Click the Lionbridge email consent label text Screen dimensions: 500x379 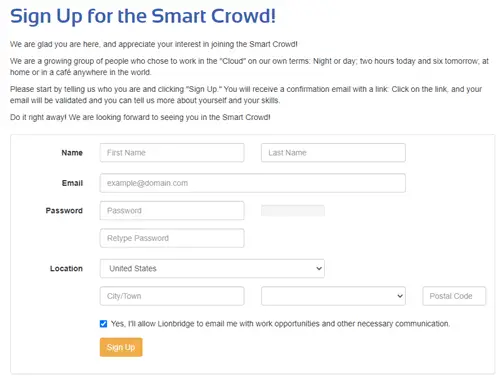coord(280,324)
